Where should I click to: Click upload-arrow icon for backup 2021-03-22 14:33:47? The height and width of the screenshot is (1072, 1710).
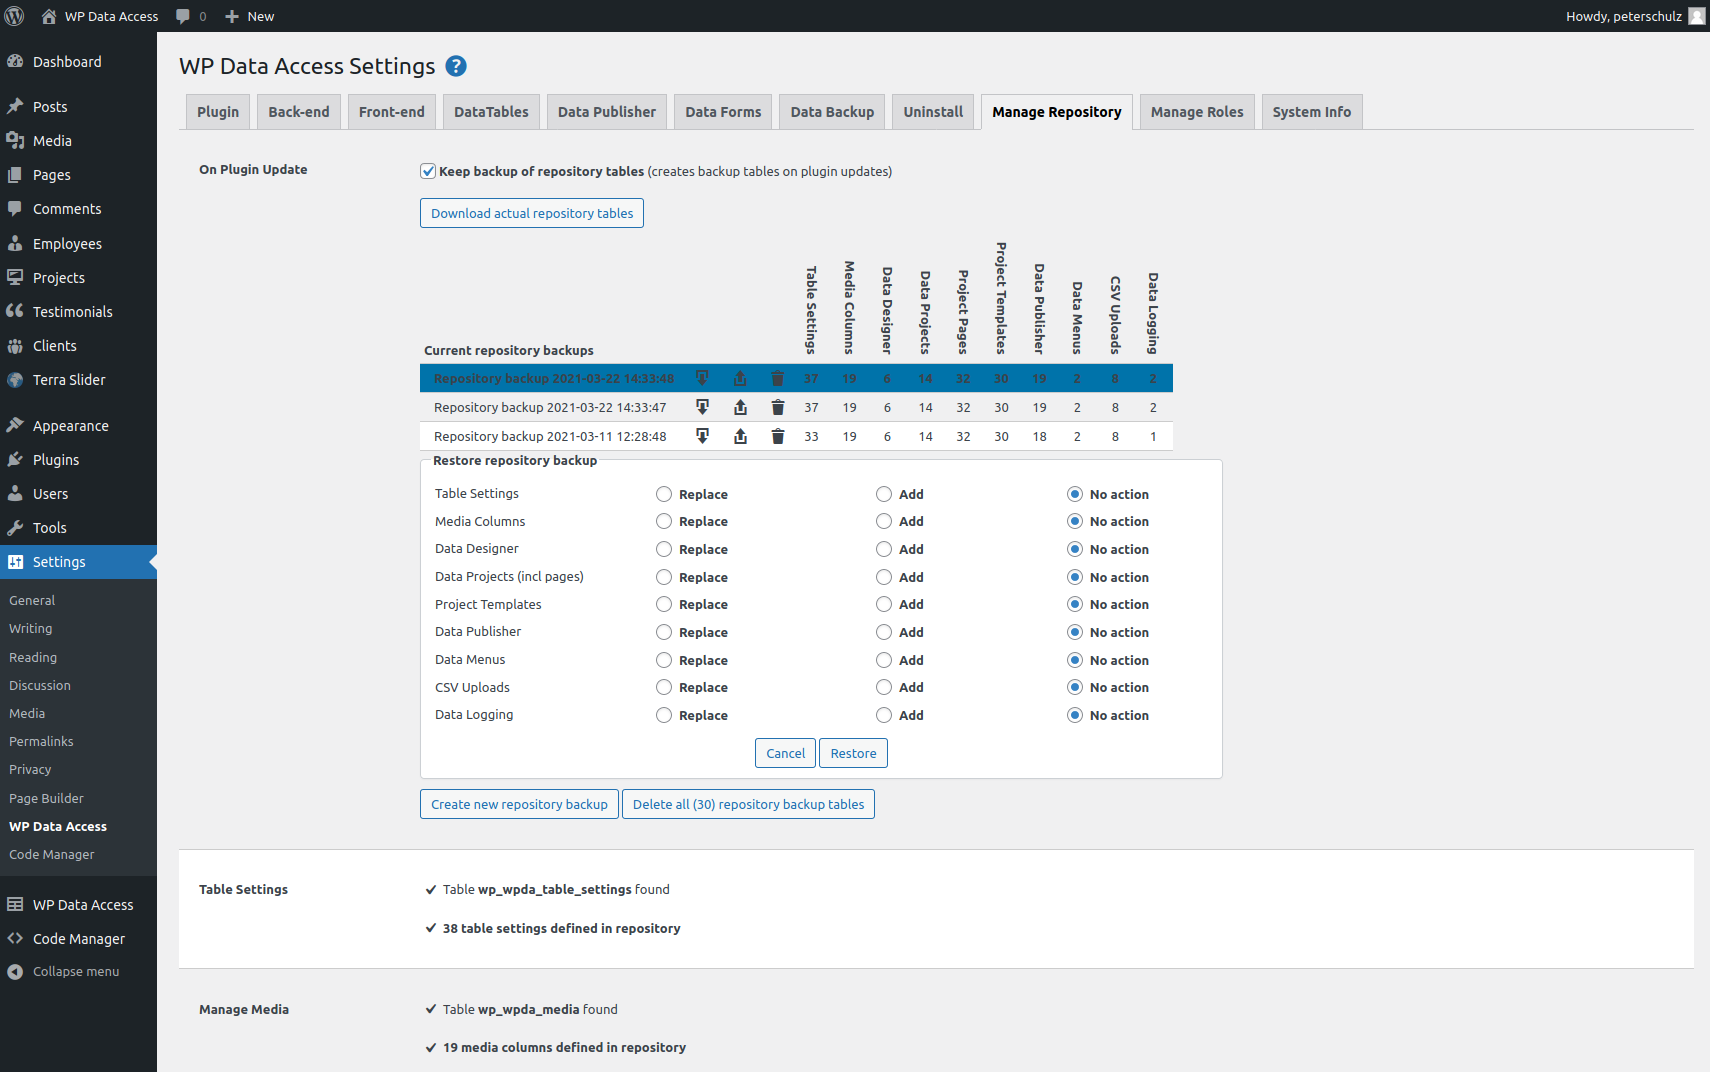click(740, 407)
